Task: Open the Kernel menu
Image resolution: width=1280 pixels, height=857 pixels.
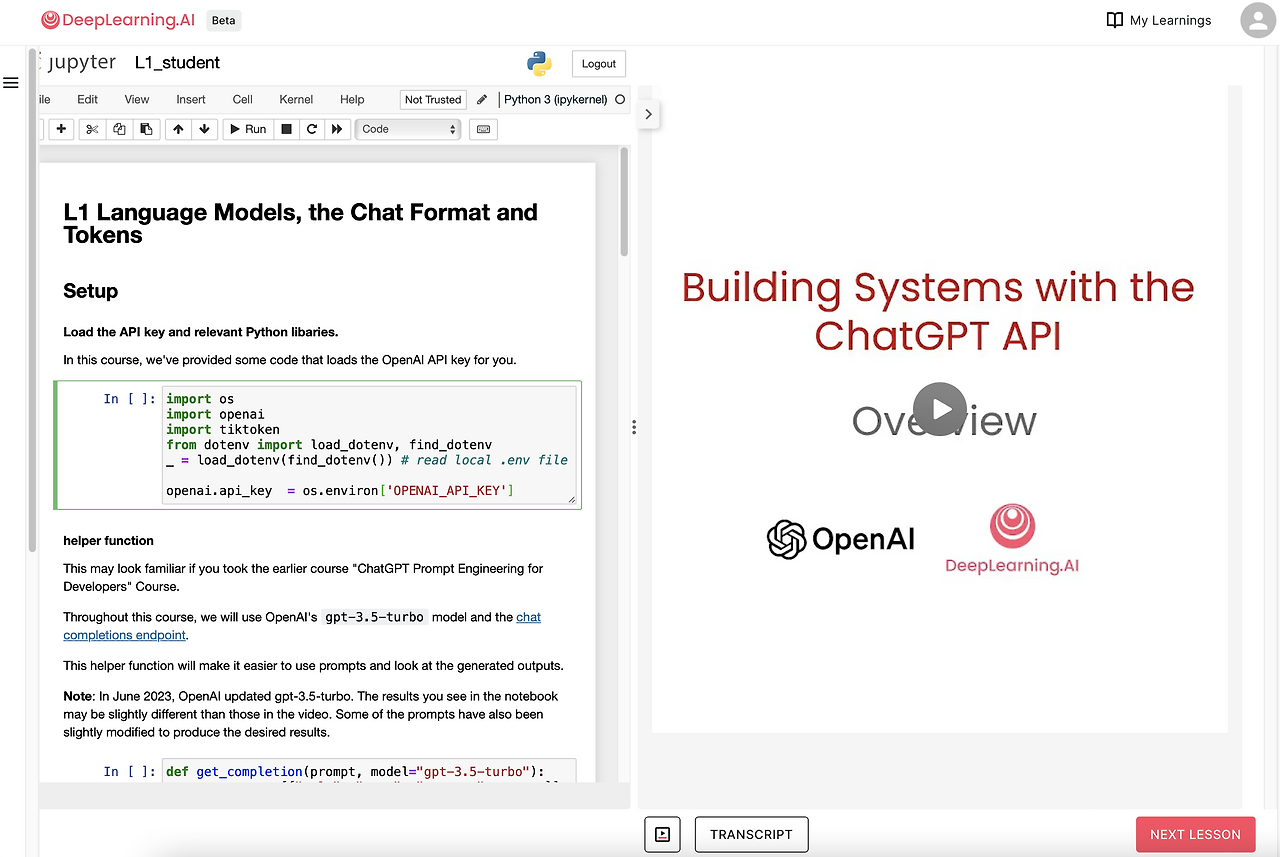Action: 296,99
